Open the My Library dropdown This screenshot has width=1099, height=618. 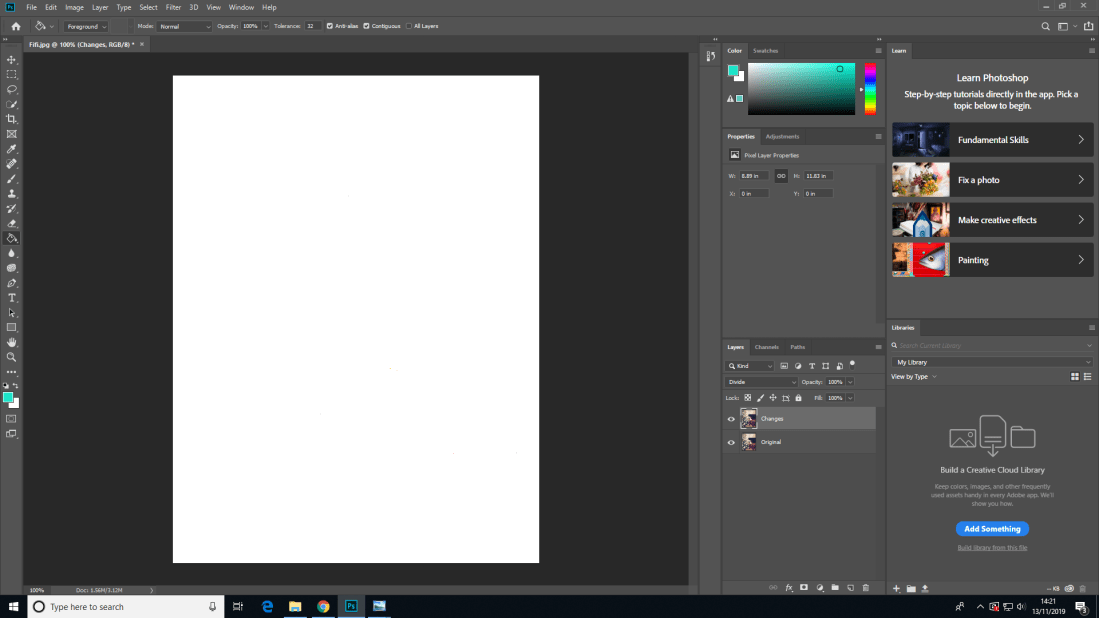point(991,362)
